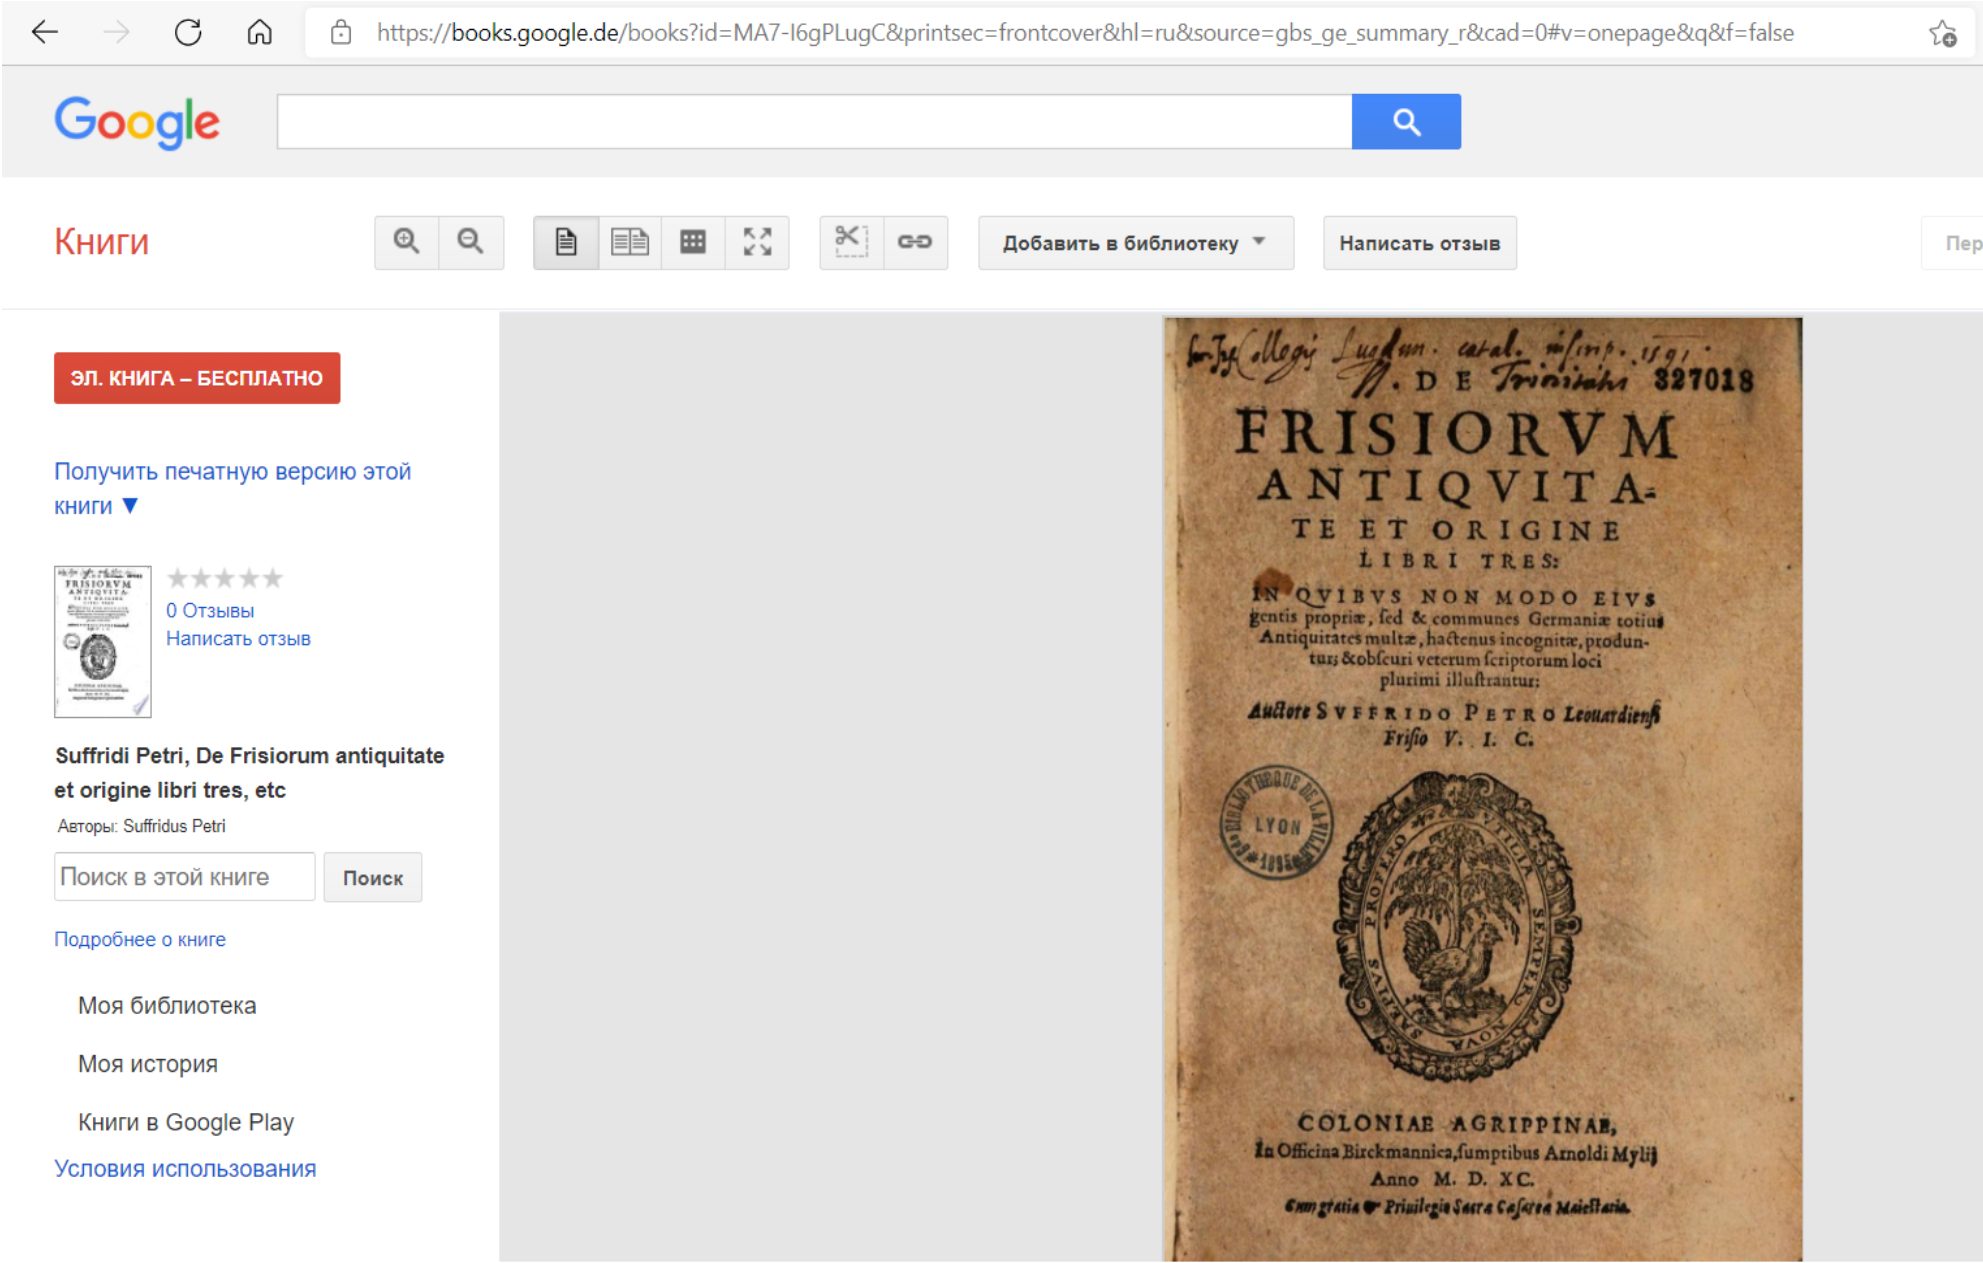Click the 'Поиск' button

pos(373,877)
